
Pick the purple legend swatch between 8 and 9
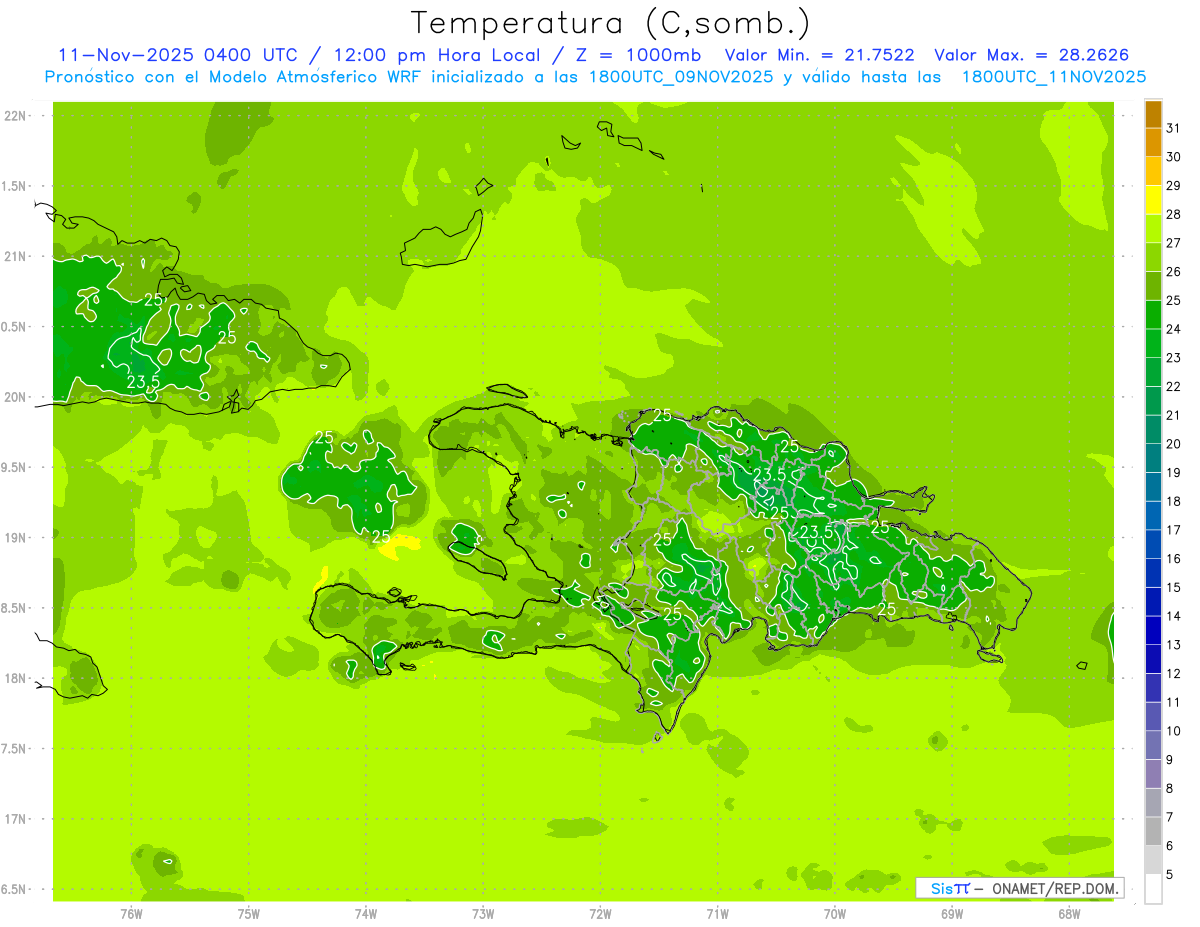(1153, 774)
